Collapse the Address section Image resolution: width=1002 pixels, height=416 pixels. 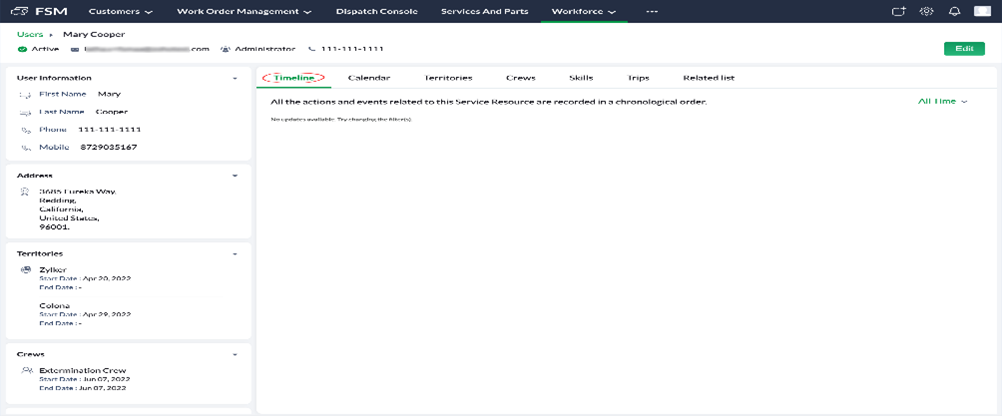(235, 176)
